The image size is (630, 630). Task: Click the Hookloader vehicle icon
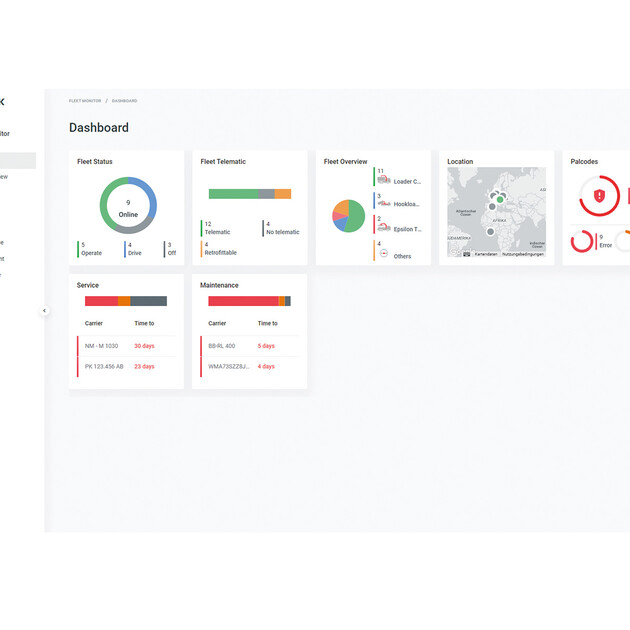tap(384, 201)
